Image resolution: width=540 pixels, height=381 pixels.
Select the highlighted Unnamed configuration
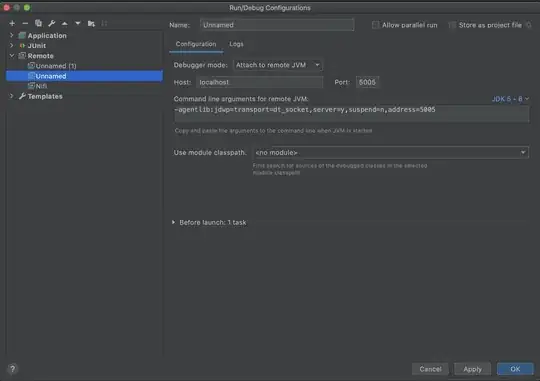[84, 76]
